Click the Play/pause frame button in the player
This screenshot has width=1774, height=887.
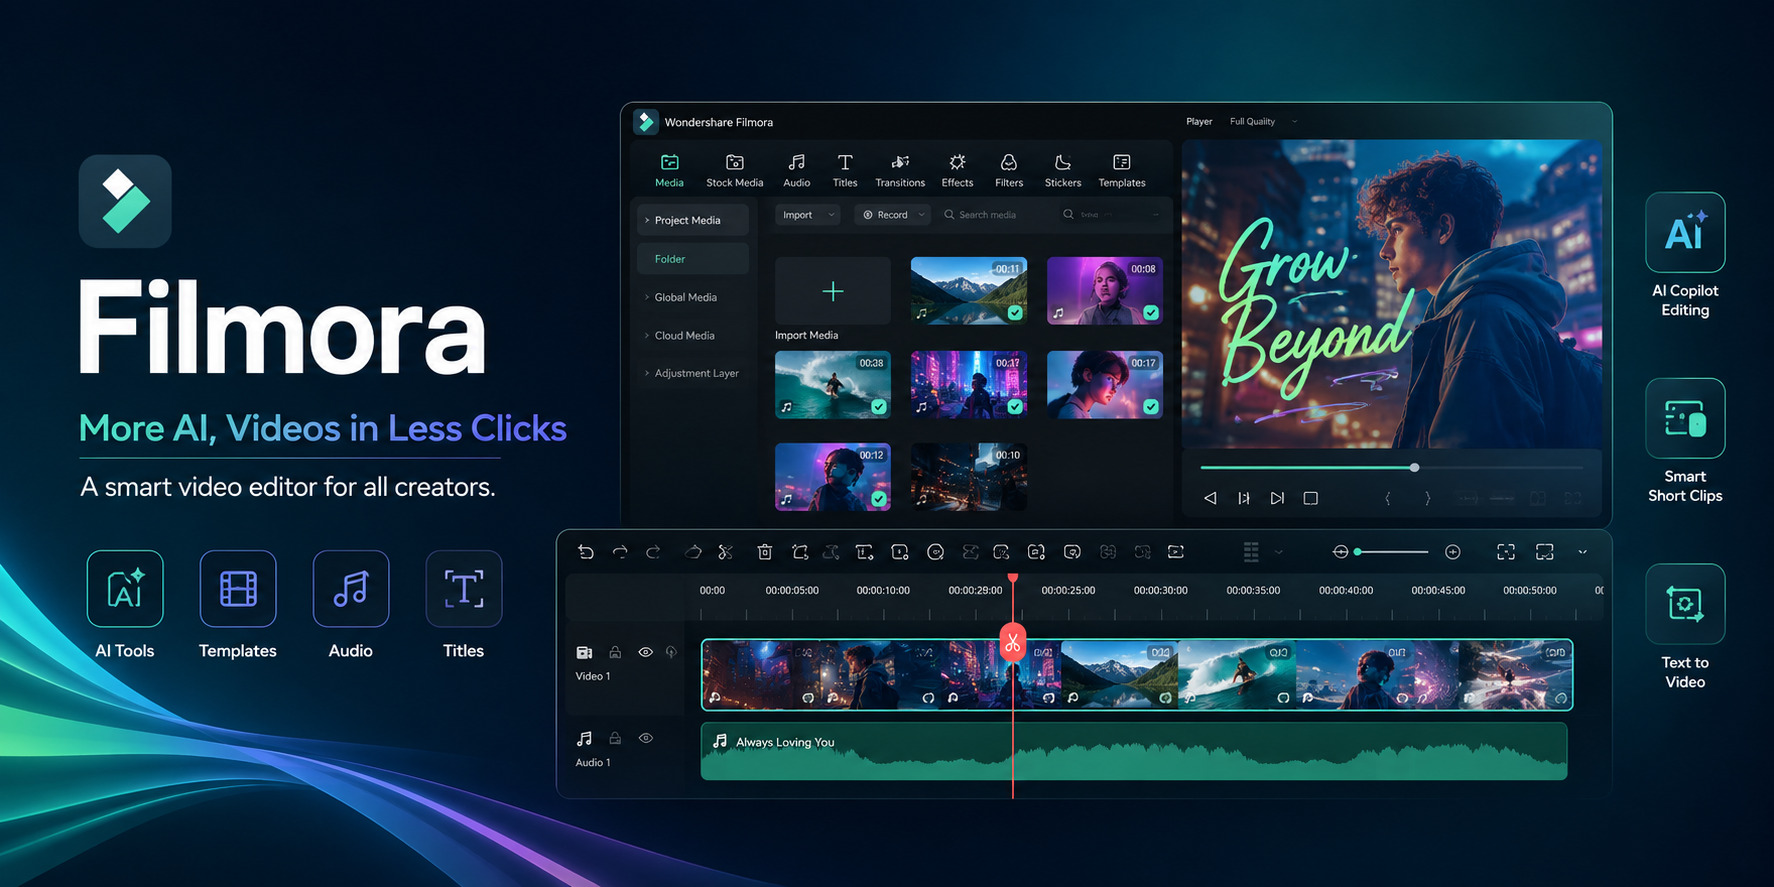click(1244, 498)
